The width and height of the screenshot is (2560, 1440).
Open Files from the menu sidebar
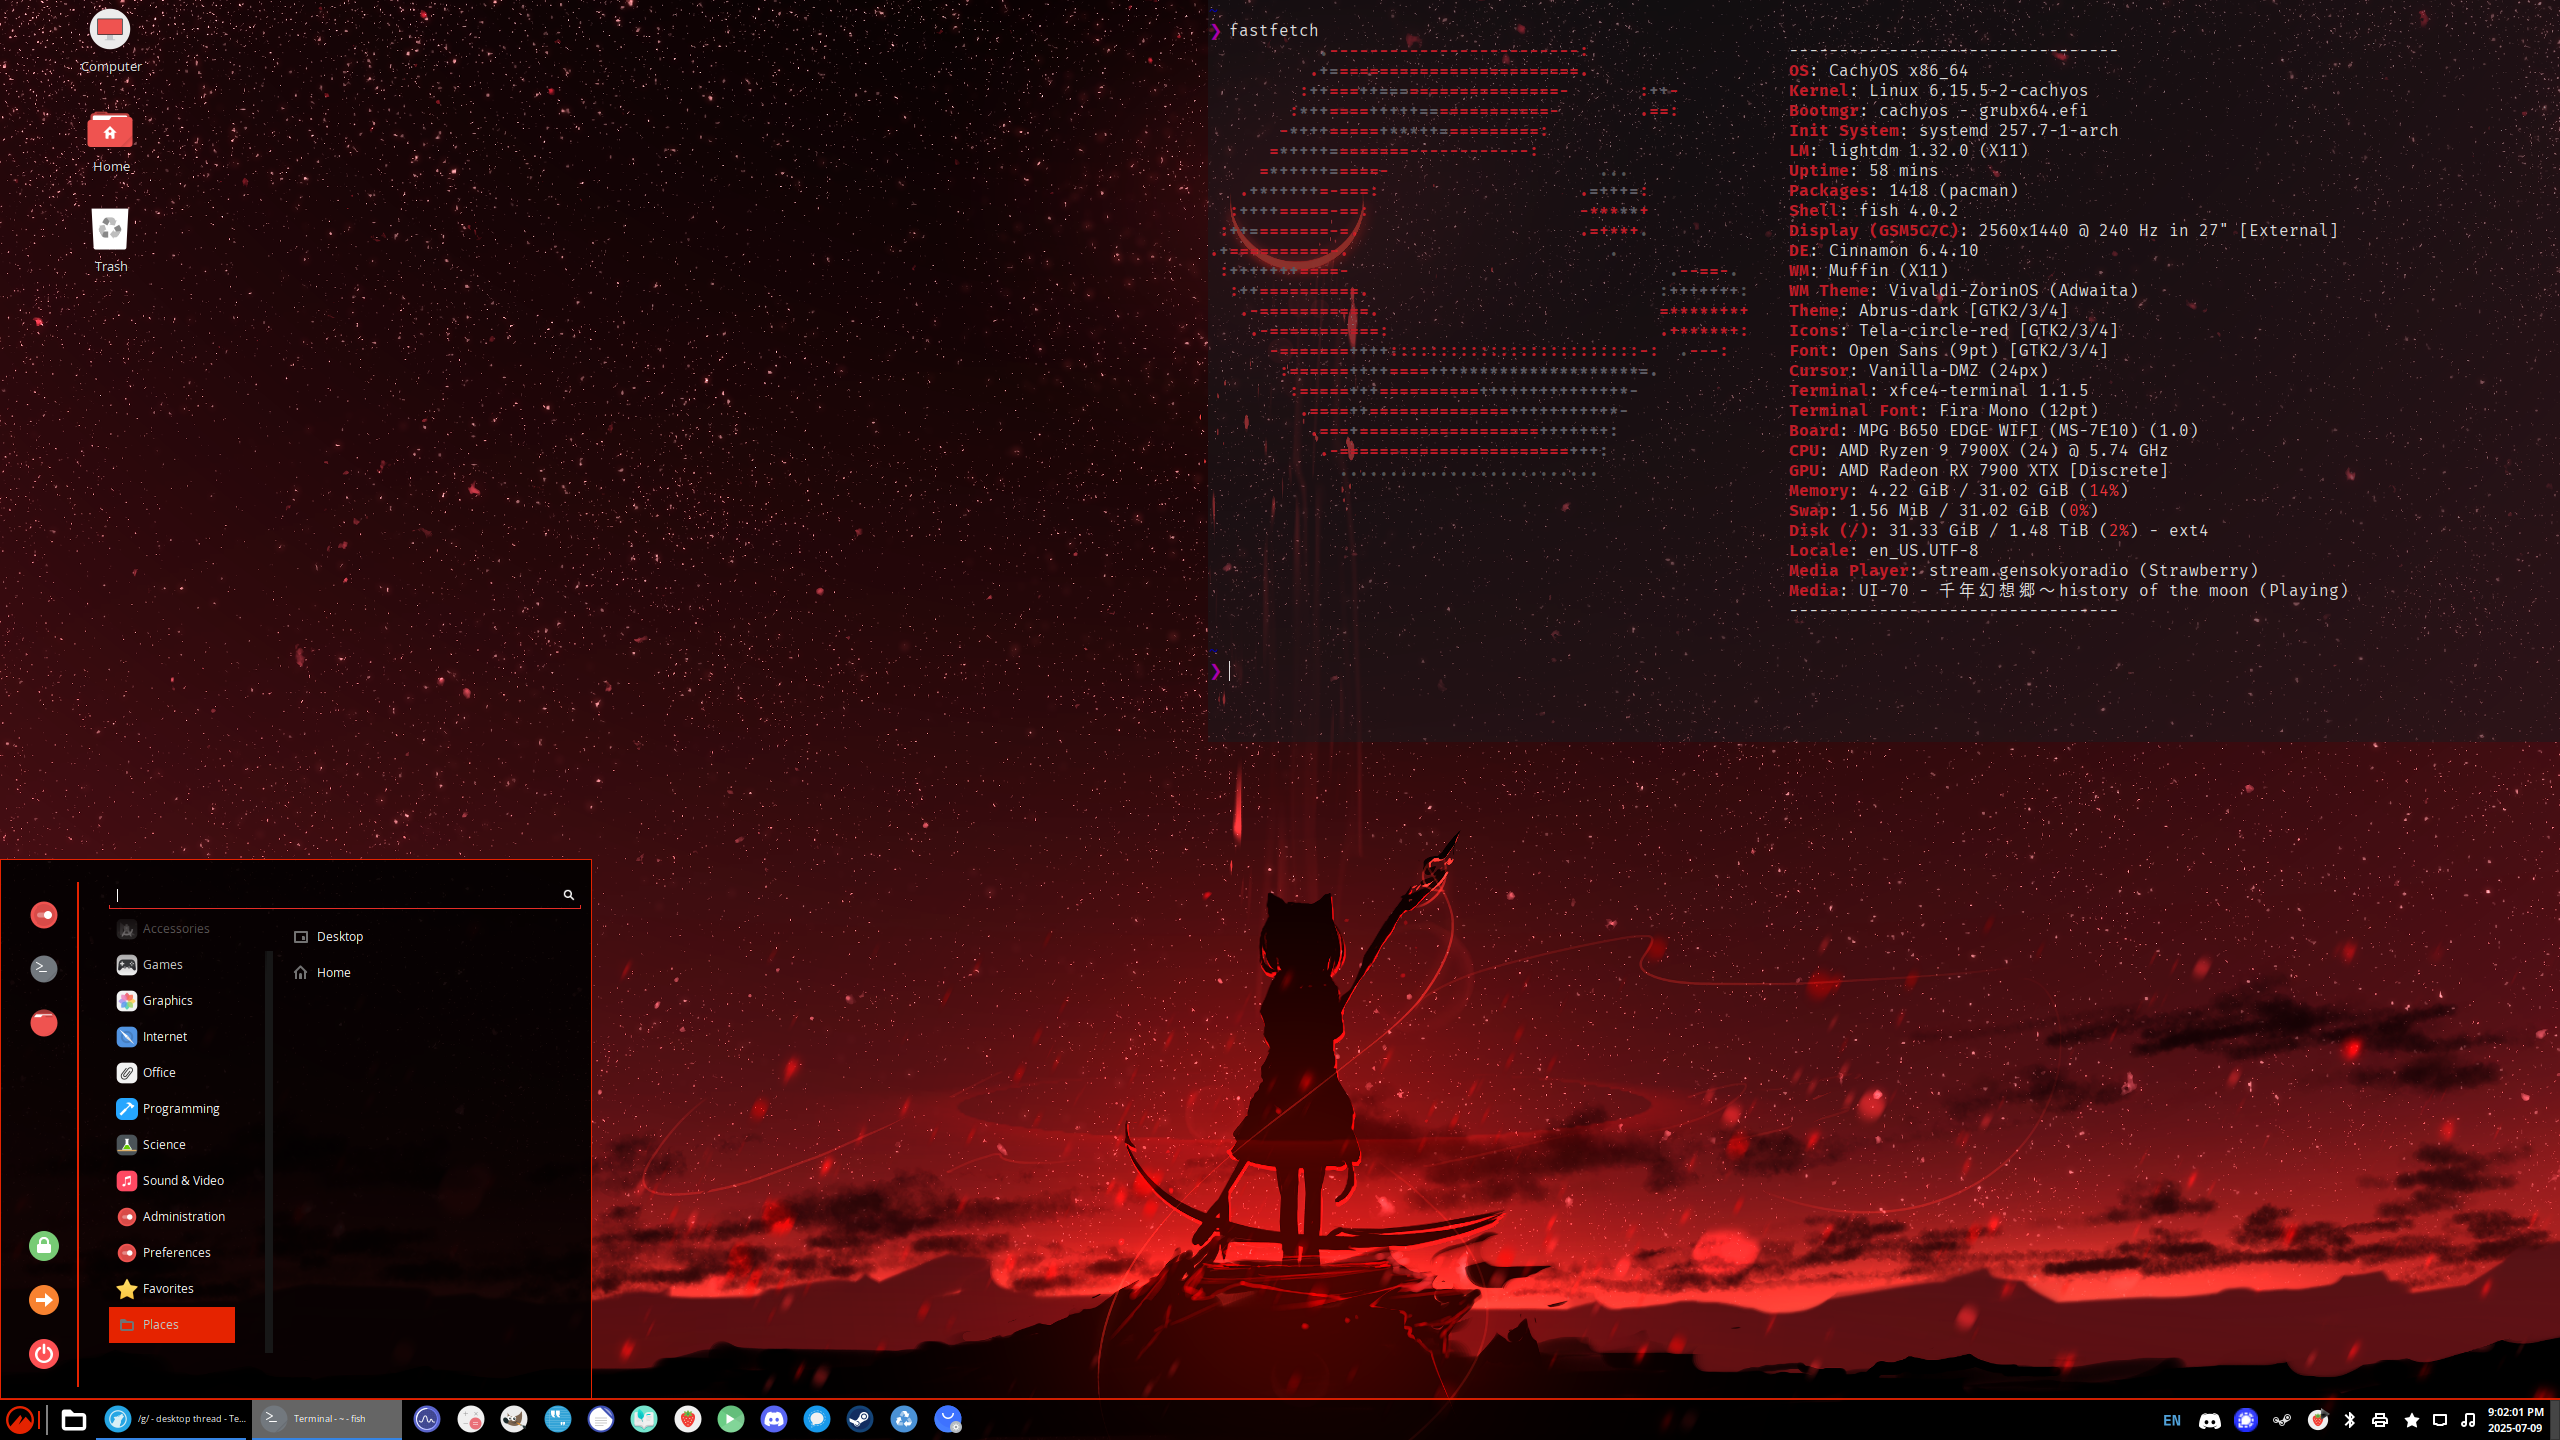[44, 1023]
